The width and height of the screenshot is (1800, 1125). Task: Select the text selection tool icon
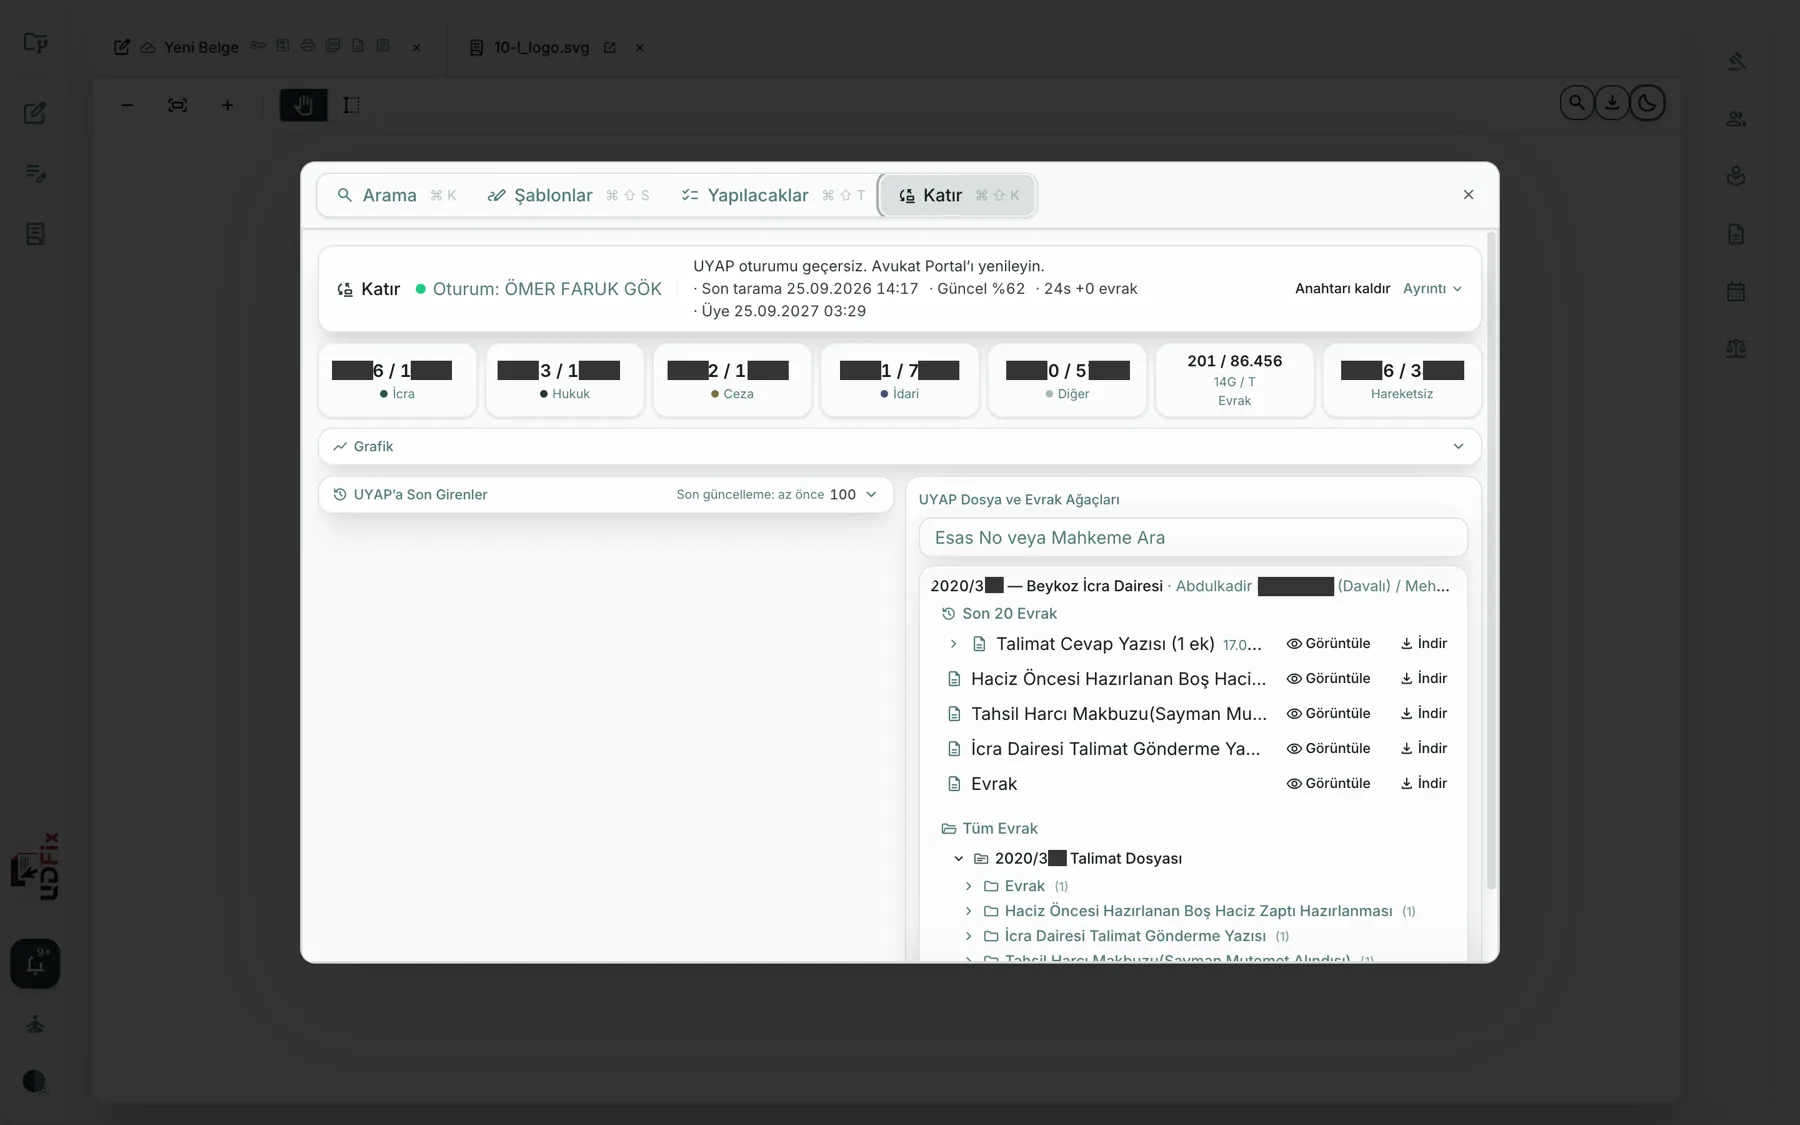[x=351, y=105]
